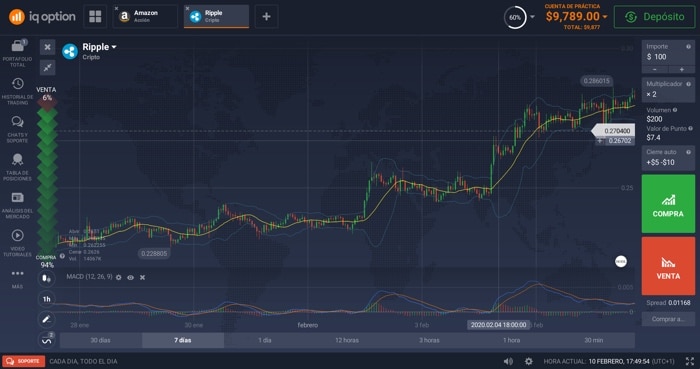The height and width of the screenshot is (369, 700).
Task: Click the round scroll-to-latest chart button
Action: tap(621, 261)
